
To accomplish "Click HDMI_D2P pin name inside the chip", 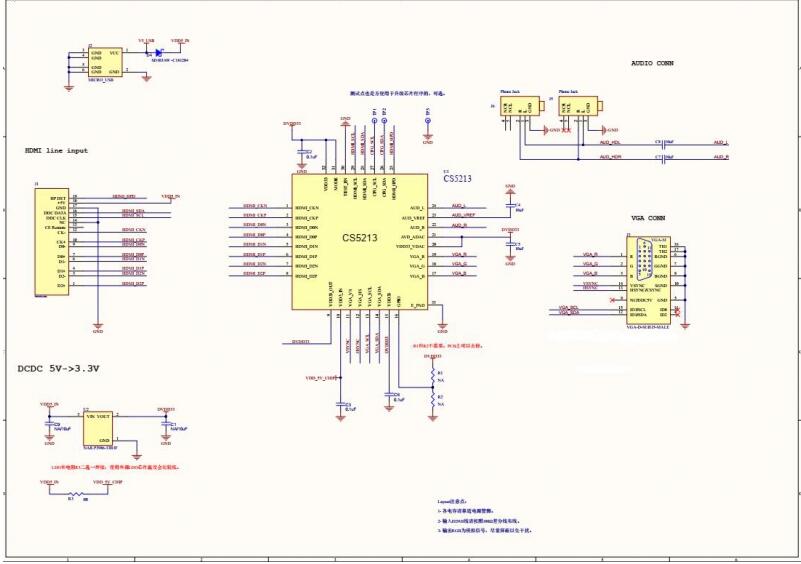I will point(307,276).
